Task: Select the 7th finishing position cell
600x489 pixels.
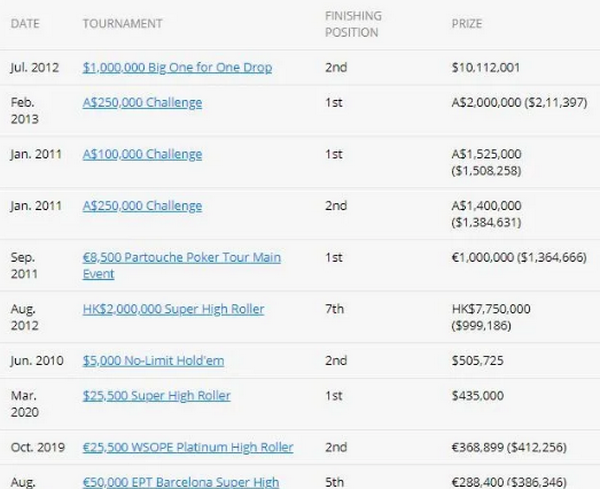Action: (x=334, y=309)
